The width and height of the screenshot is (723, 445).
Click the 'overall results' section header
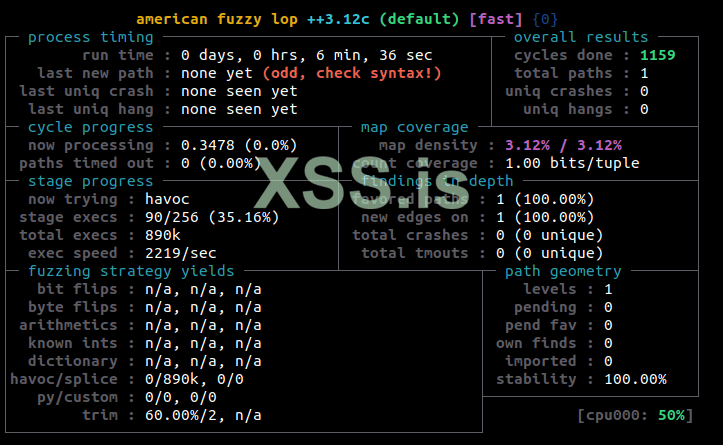click(x=581, y=37)
